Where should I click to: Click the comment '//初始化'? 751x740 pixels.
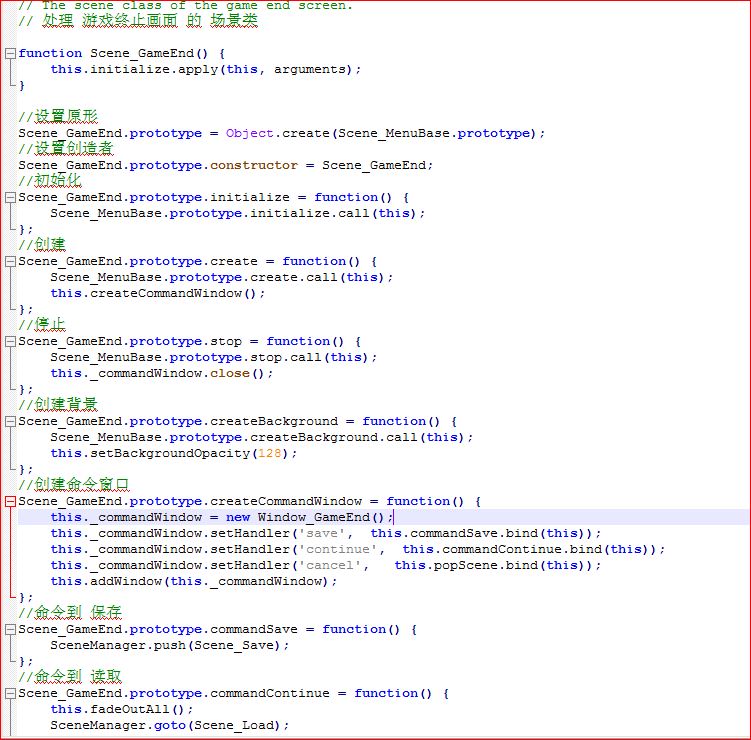50,181
